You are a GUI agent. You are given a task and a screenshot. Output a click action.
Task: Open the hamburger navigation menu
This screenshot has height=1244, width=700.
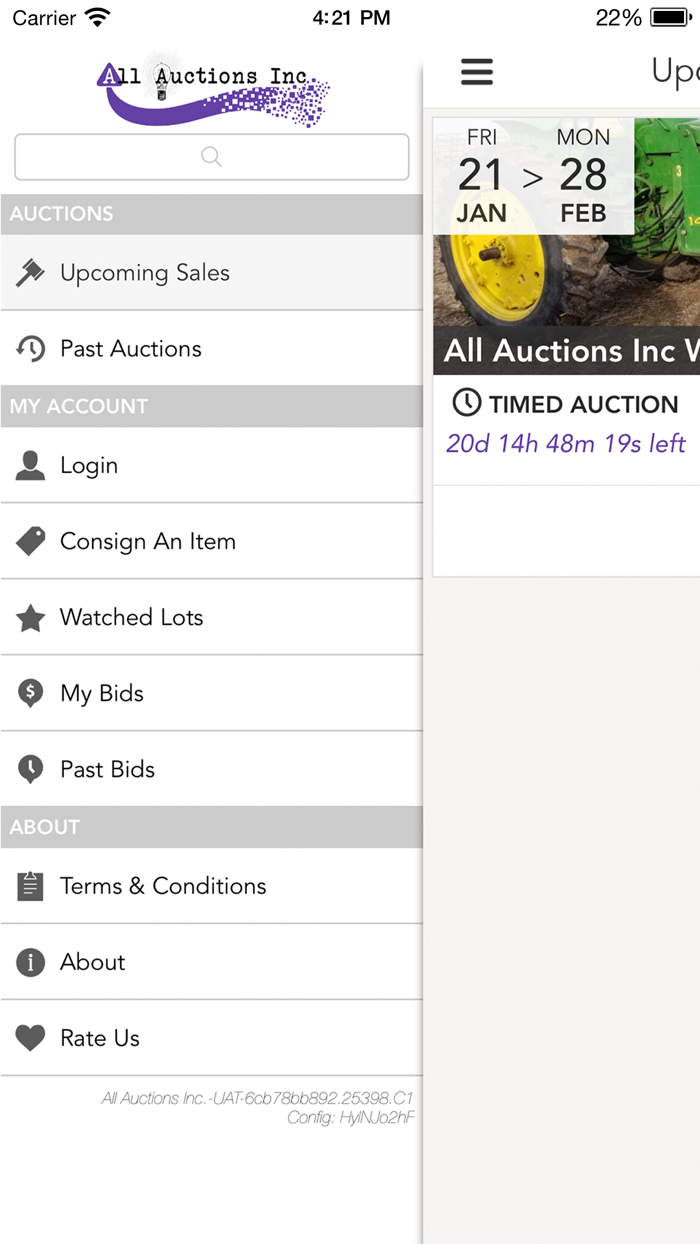(x=477, y=72)
